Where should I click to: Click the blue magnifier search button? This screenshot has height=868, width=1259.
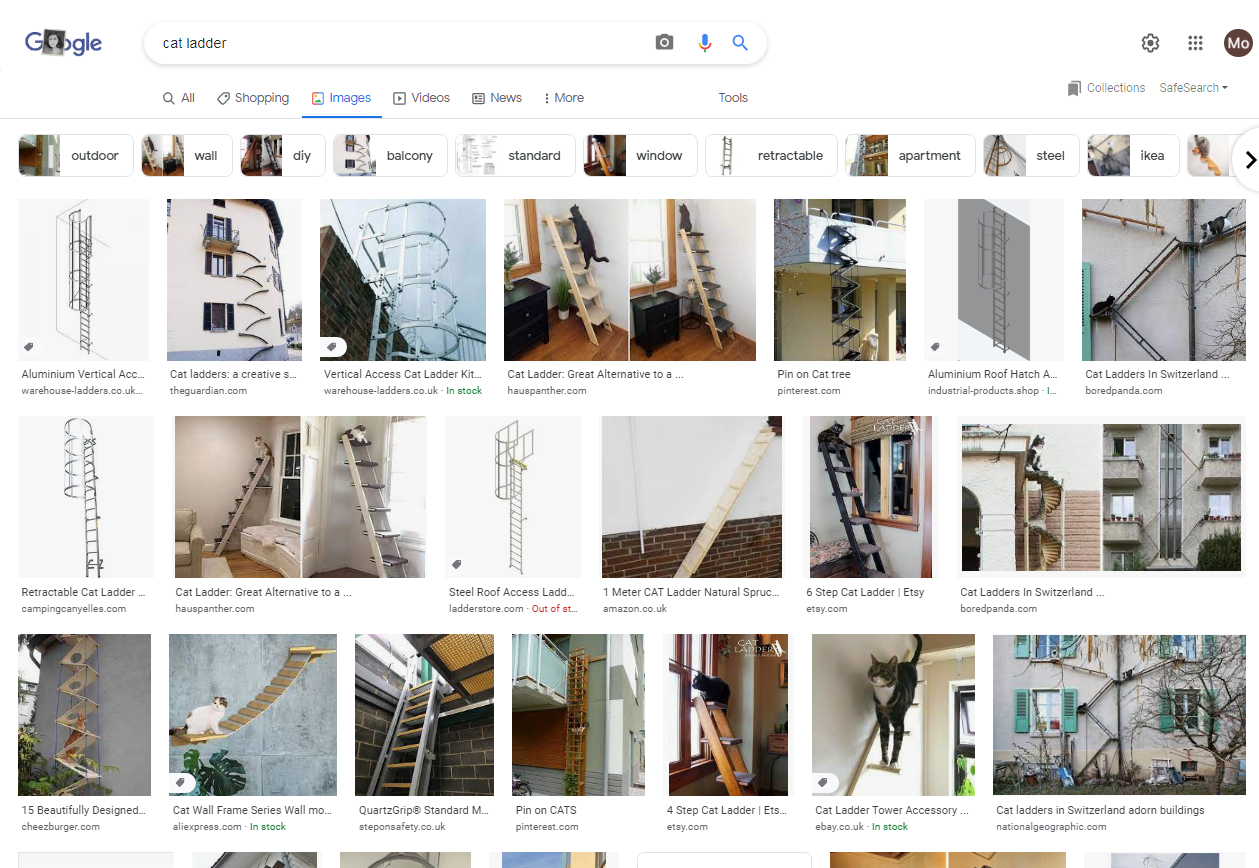740,43
